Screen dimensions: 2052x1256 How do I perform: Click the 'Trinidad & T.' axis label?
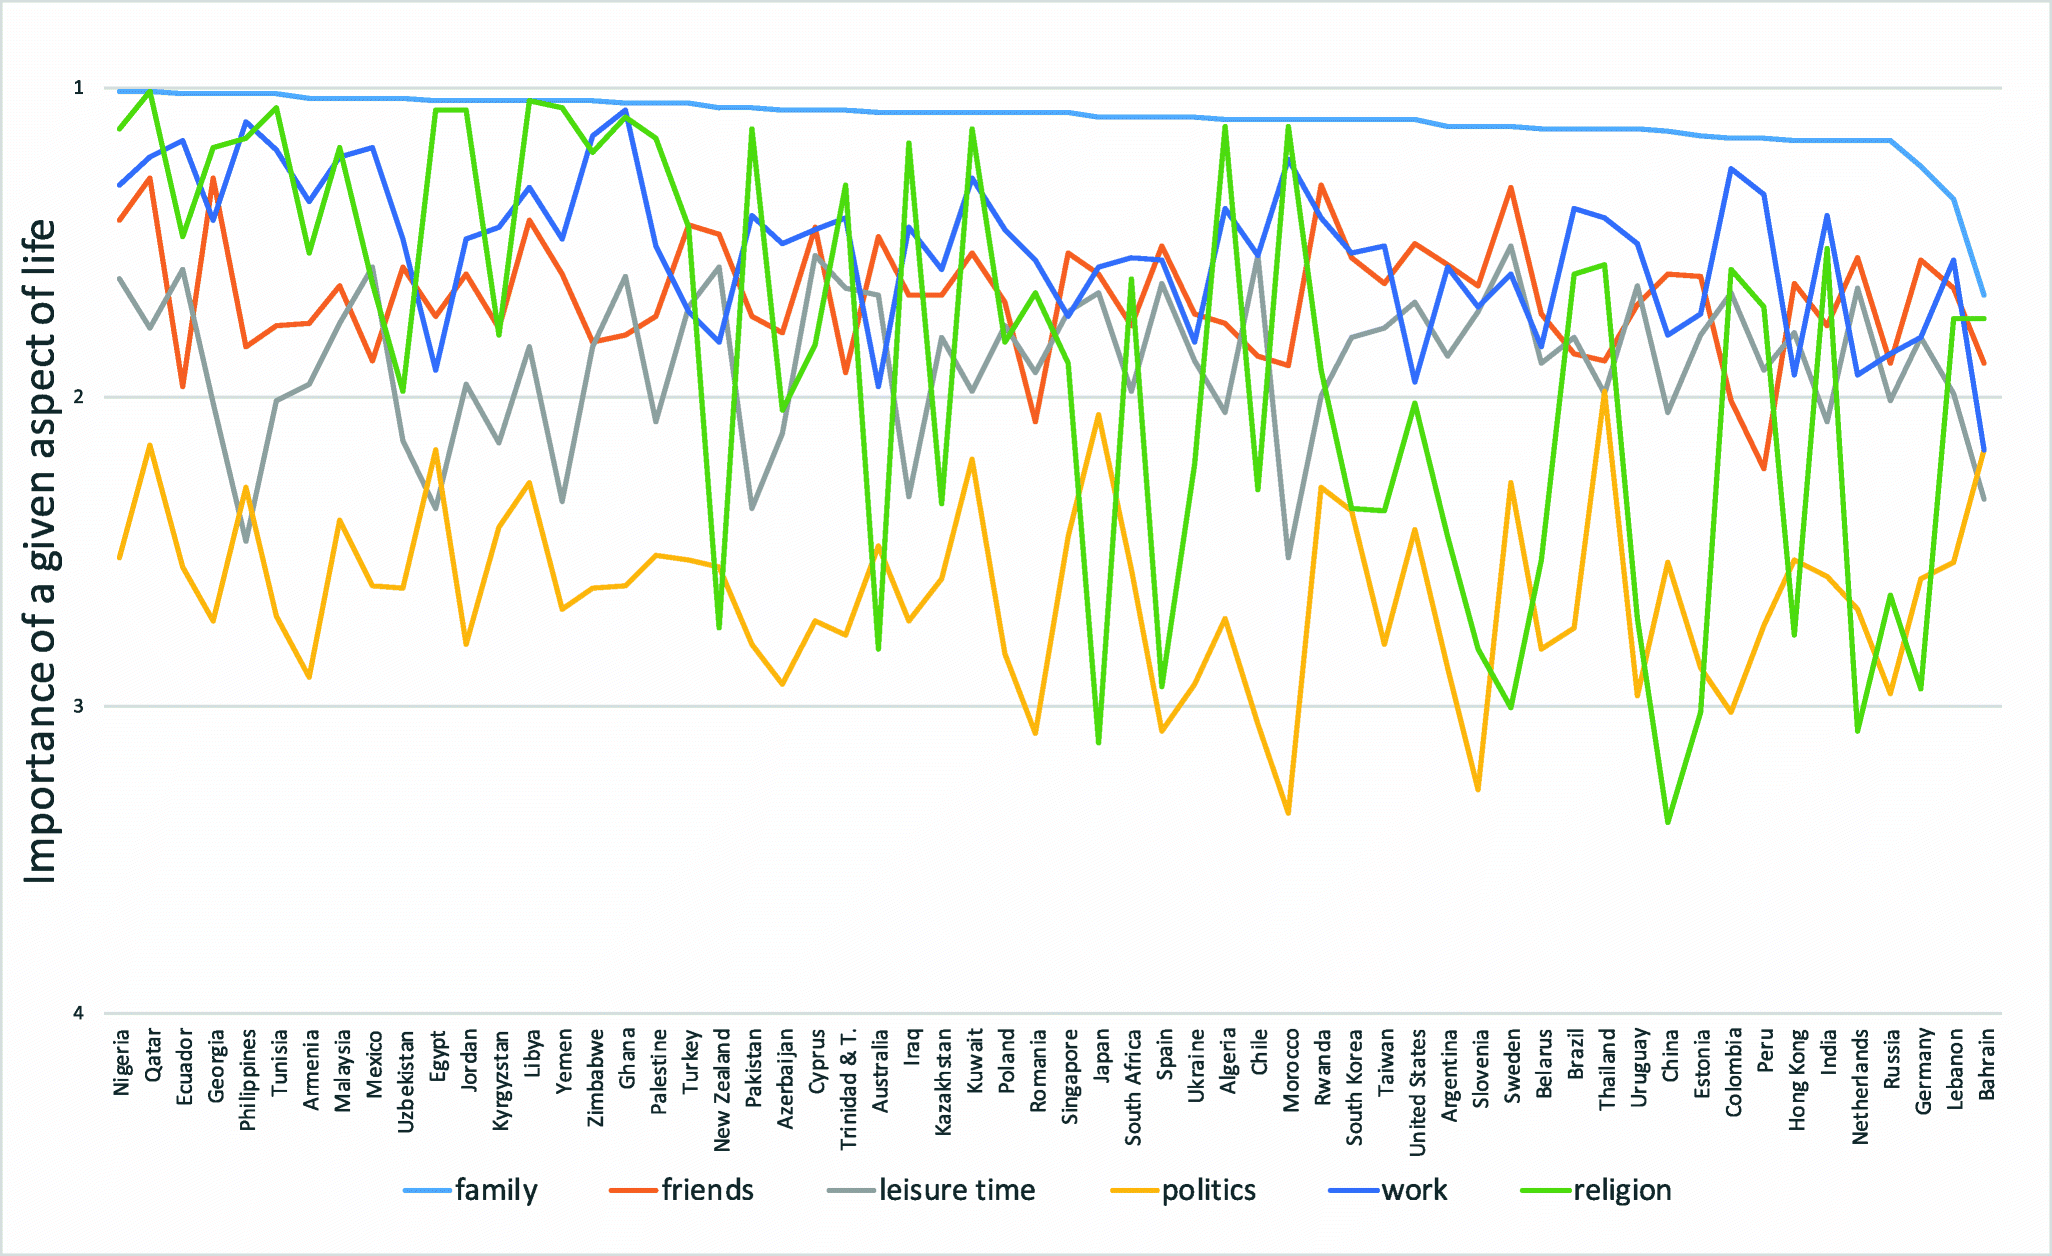pos(848,1090)
